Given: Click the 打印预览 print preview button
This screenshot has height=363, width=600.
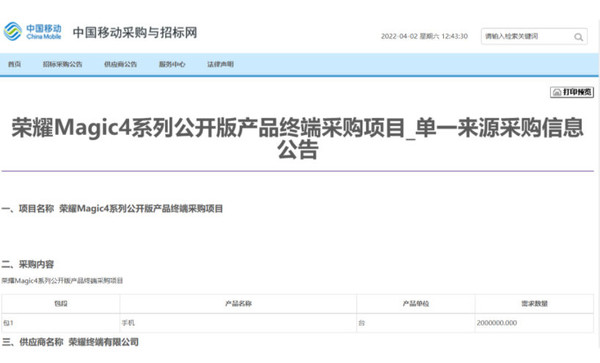Looking at the screenshot, I should 572,92.
